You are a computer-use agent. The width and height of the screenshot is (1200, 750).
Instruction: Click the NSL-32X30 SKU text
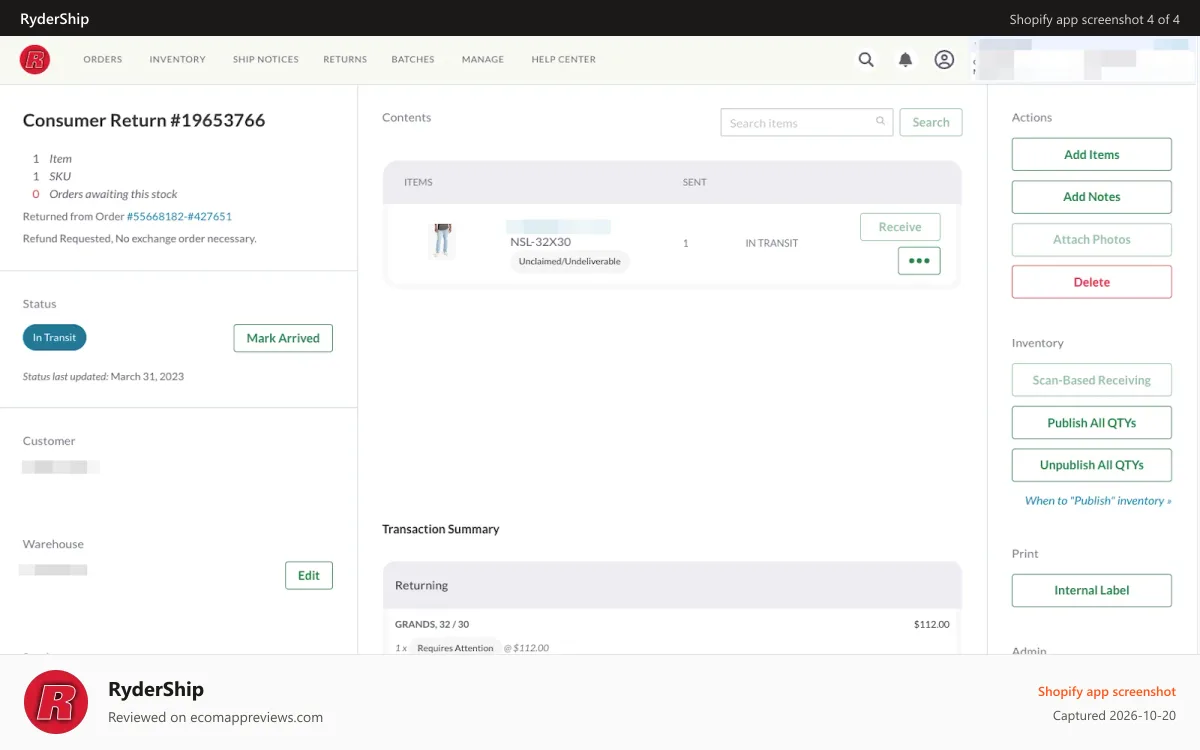point(540,242)
